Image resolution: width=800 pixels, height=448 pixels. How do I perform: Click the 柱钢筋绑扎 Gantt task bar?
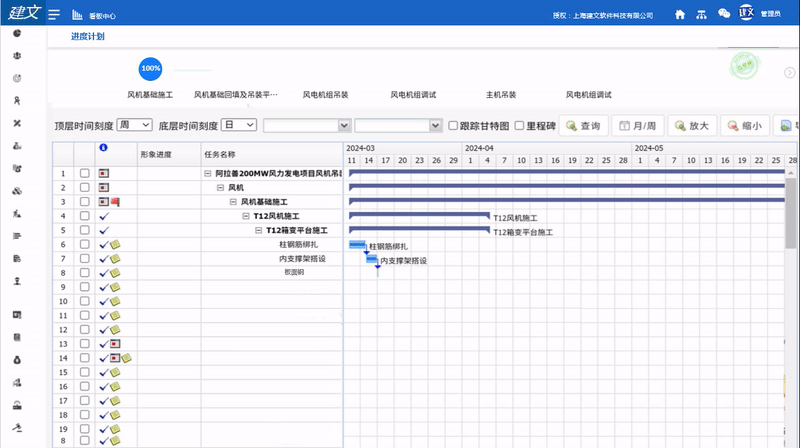pyautogui.click(x=357, y=245)
